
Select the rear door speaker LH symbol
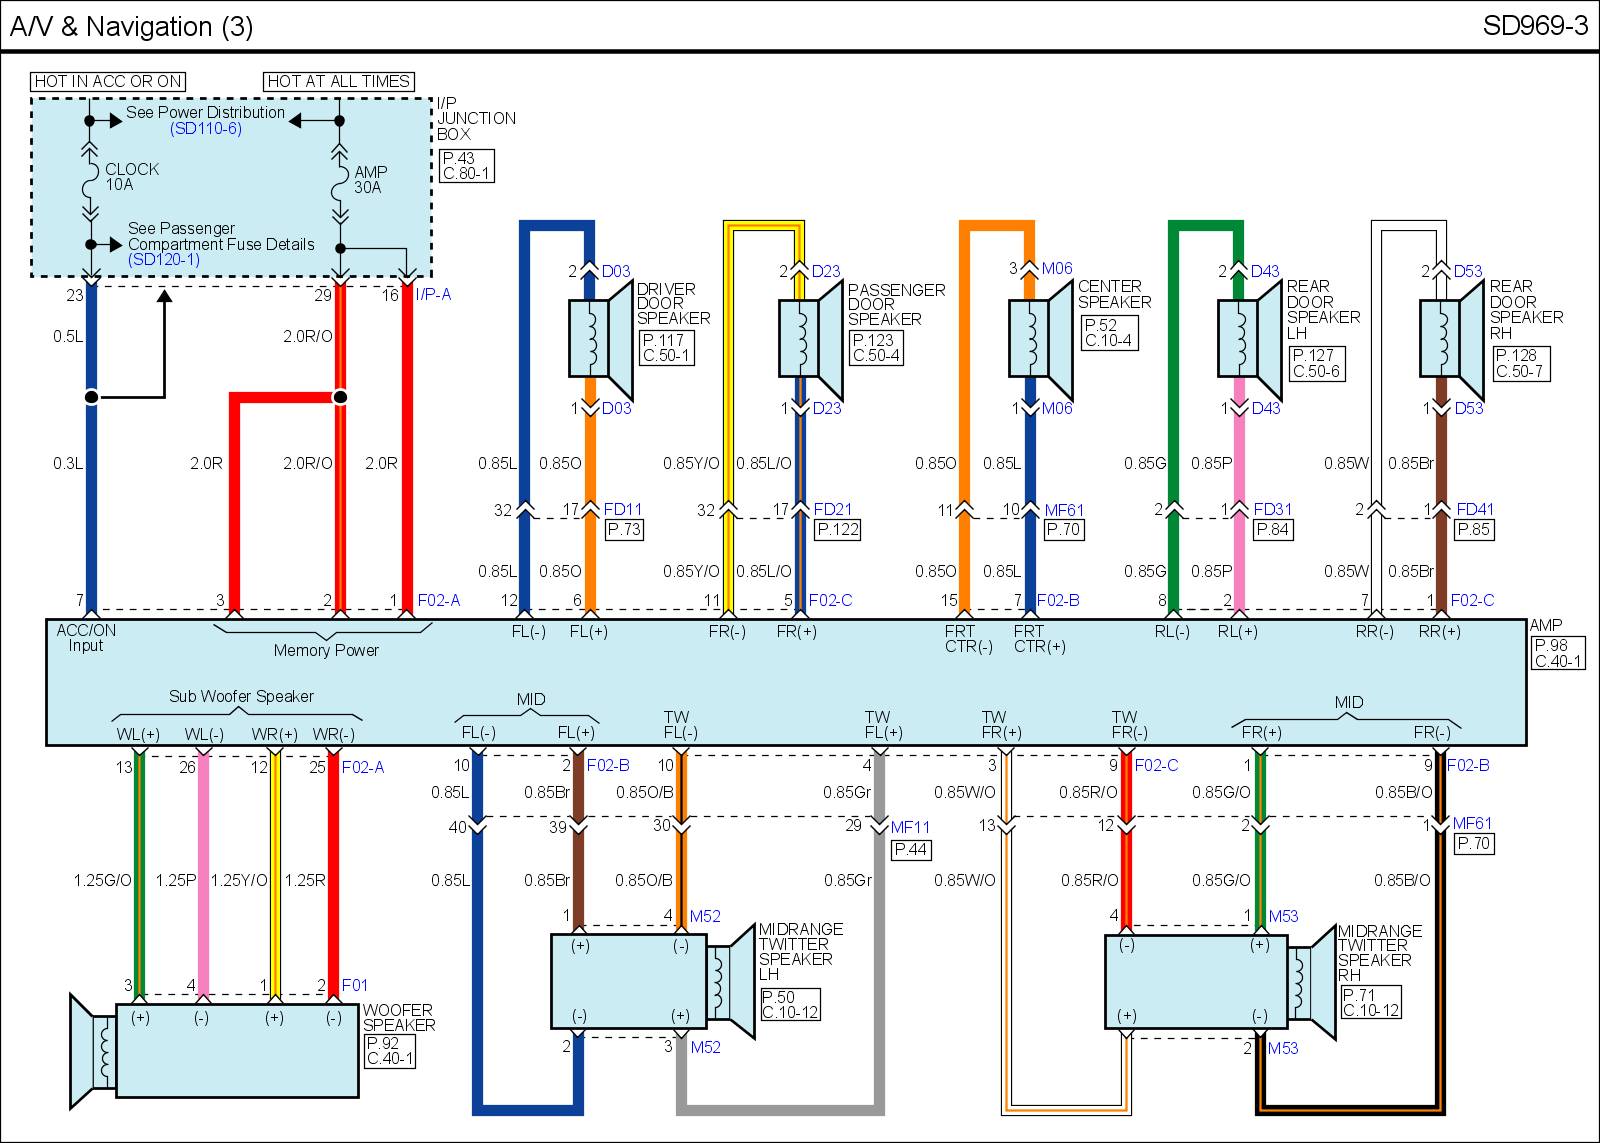coord(1250,338)
